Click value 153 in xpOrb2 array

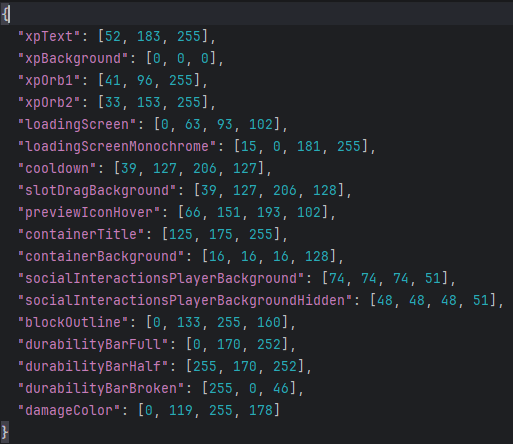[149, 102]
